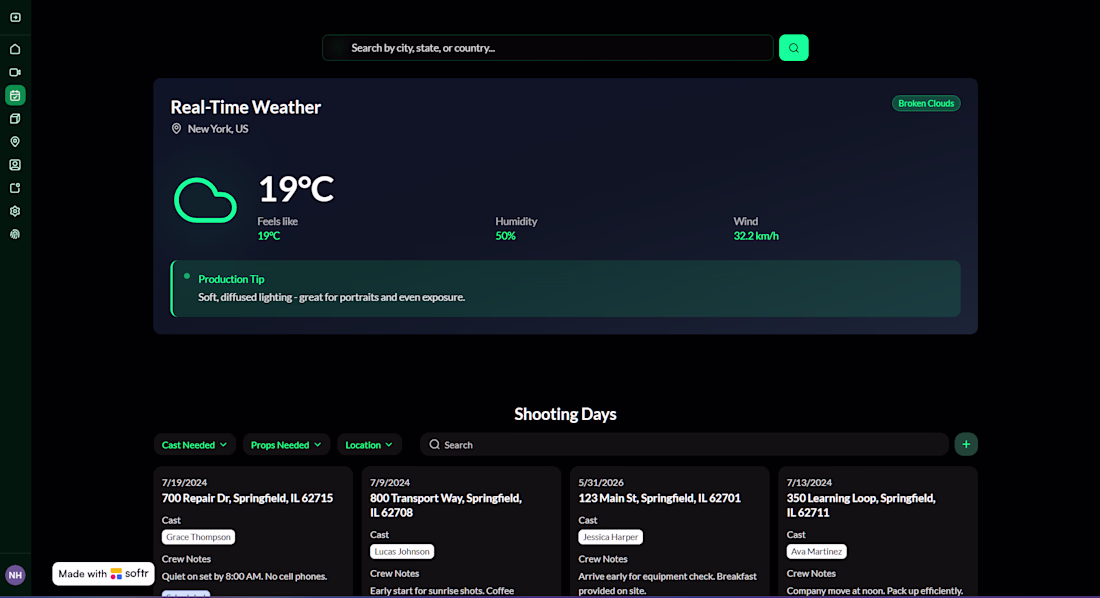This screenshot has width=1100, height=598.
Task: Expand the Props Needed filter
Action: tap(286, 445)
